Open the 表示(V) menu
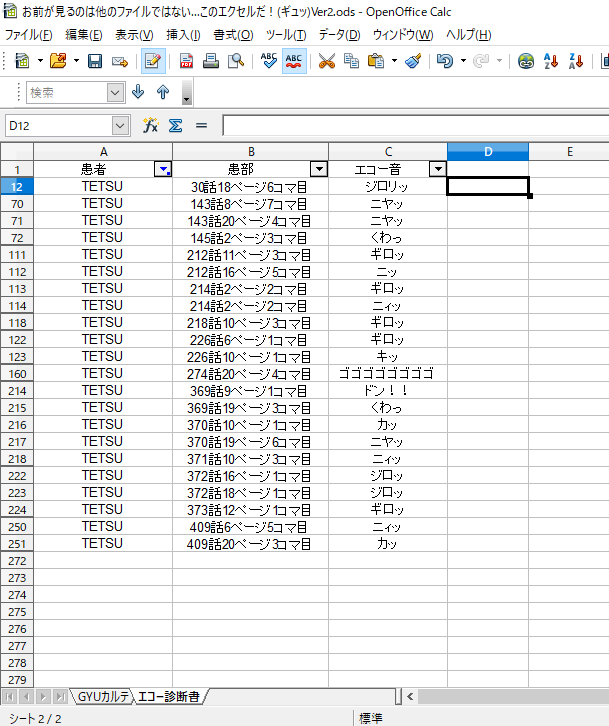The height and width of the screenshot is (726, 609). point(134,35)
